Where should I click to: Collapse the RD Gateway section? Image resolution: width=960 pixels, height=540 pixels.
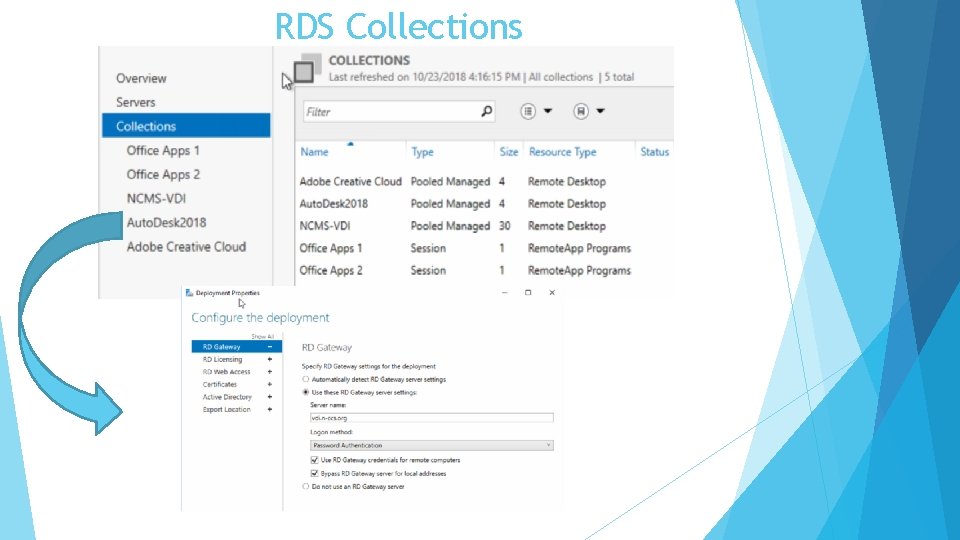[x=269, y=347]
